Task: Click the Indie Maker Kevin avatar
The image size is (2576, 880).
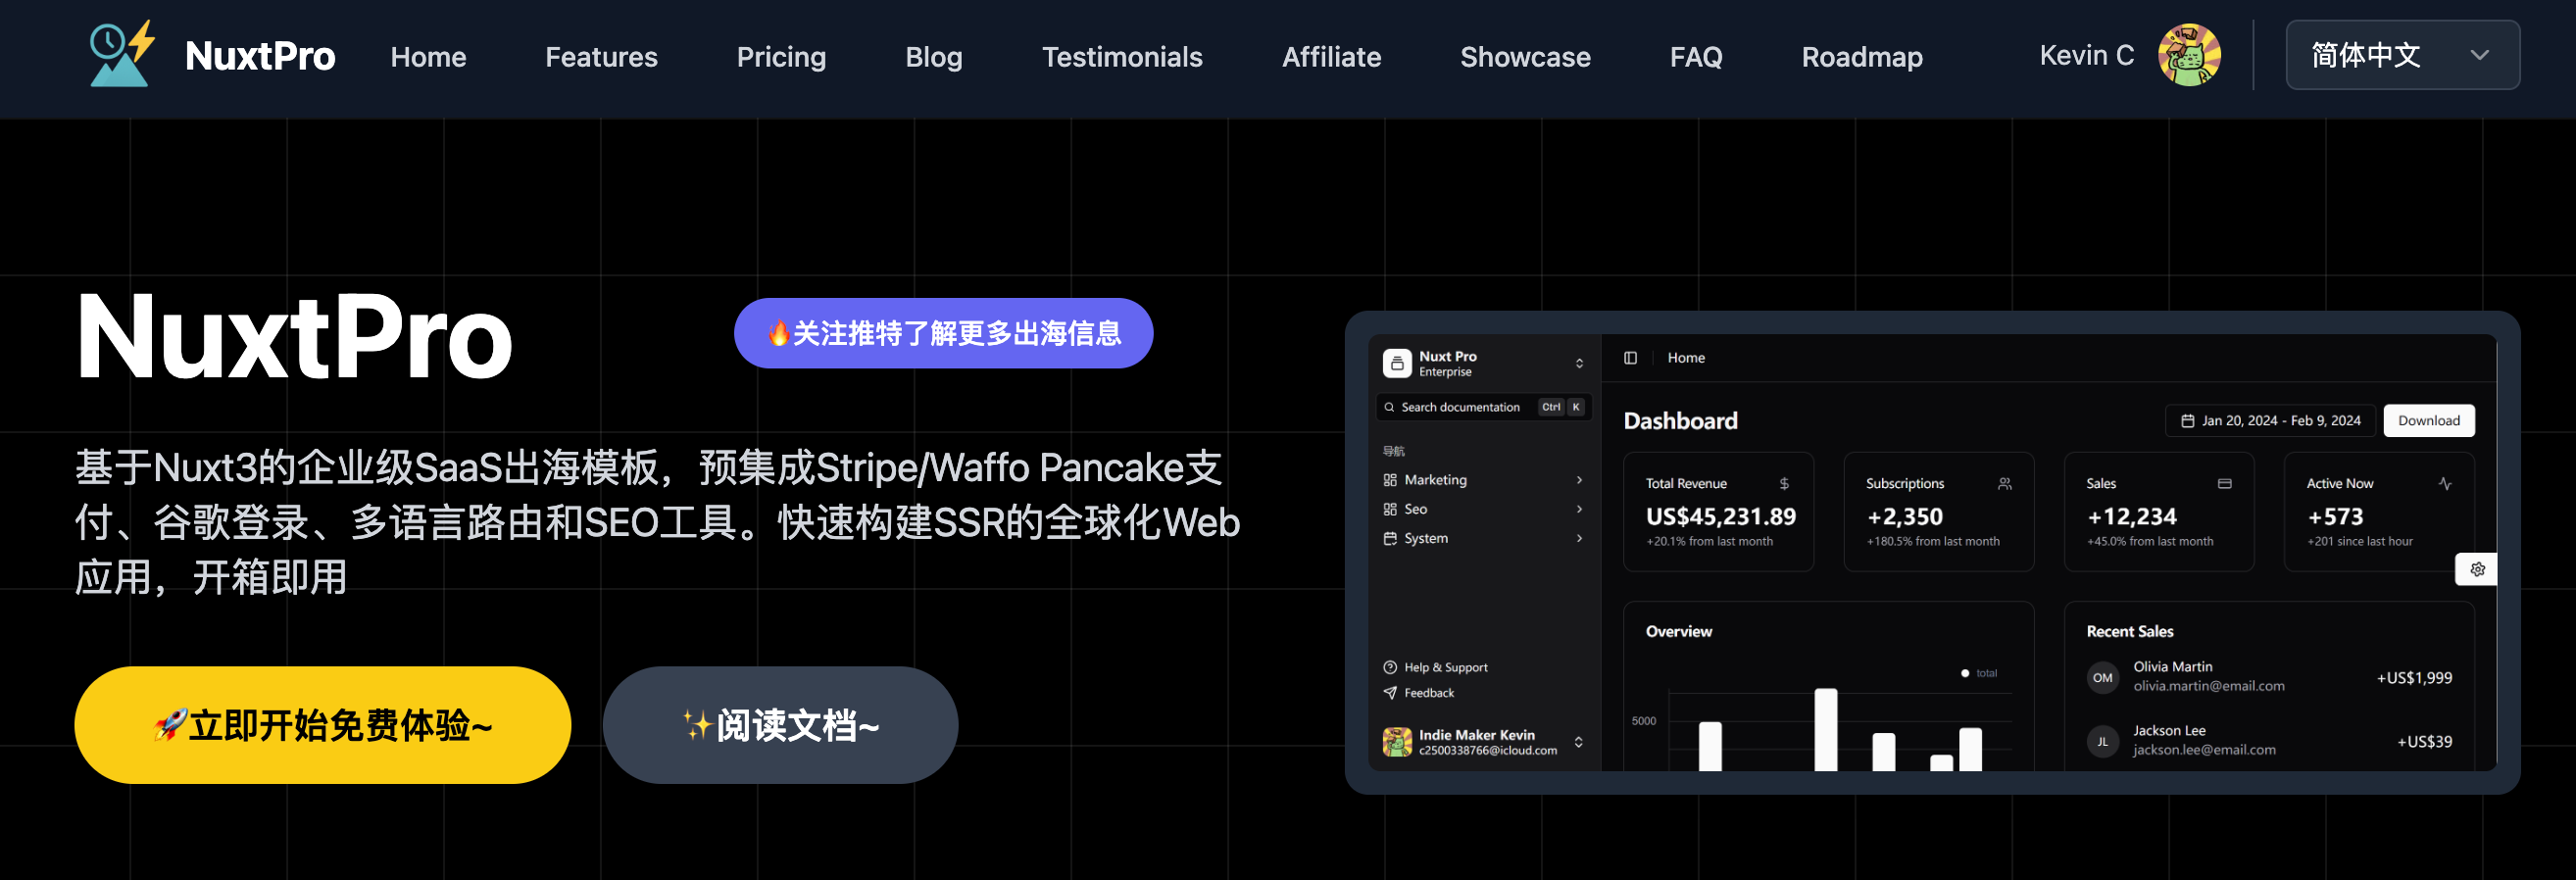Action: 1397,742
